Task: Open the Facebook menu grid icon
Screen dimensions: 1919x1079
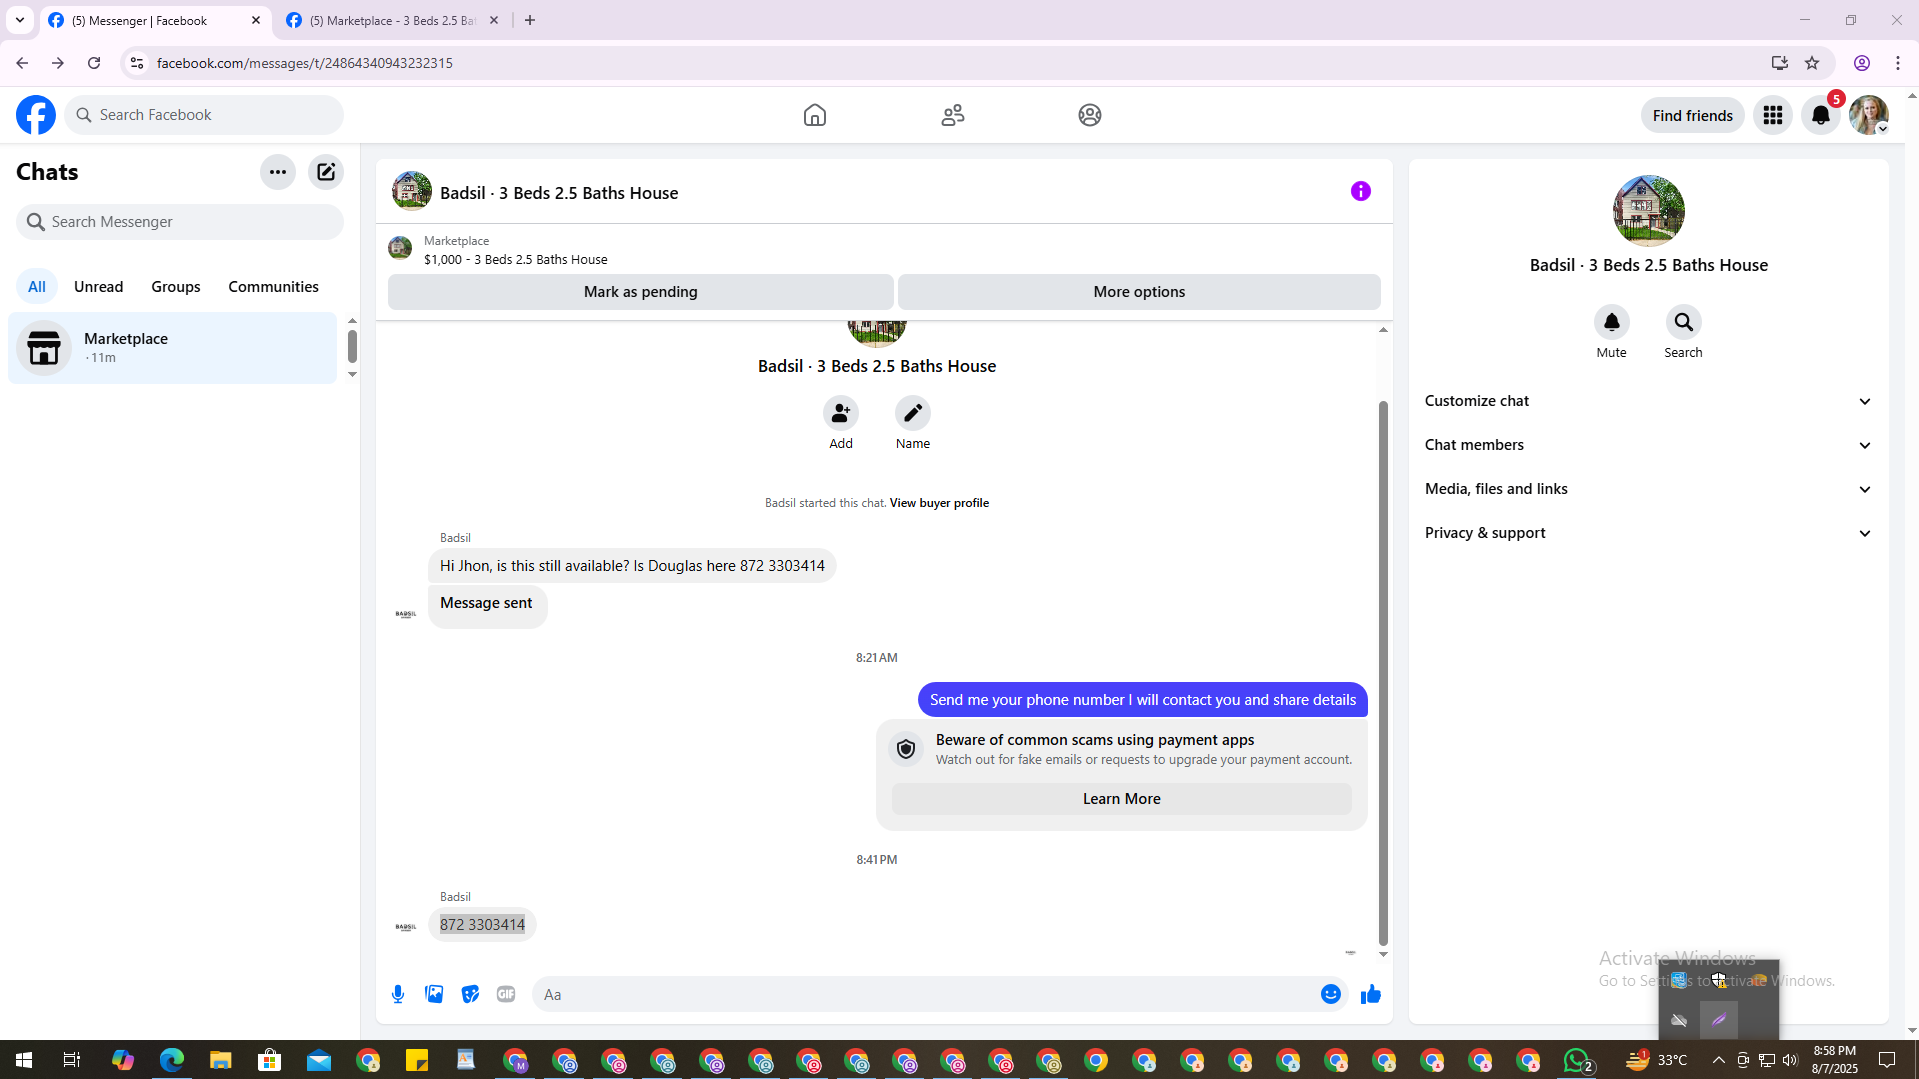Action: (1773, 115)
